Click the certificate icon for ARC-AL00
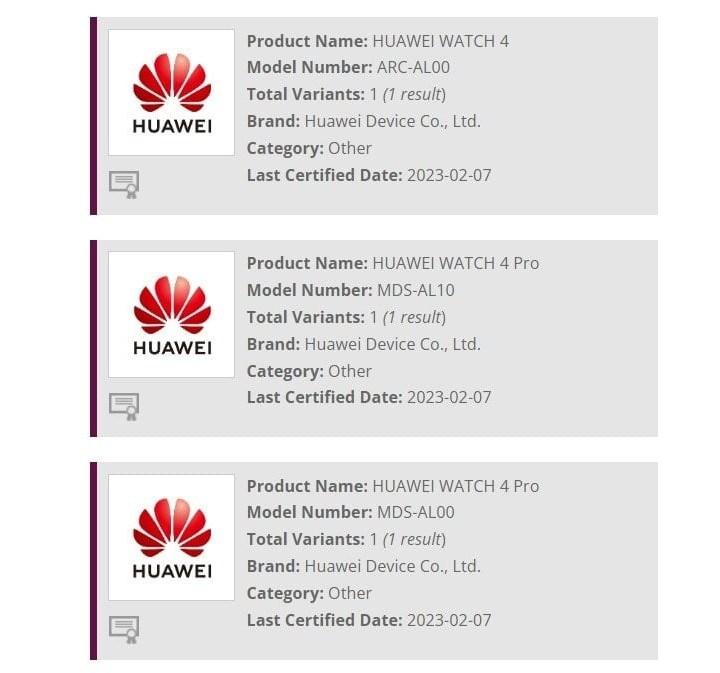 (124, 184)
